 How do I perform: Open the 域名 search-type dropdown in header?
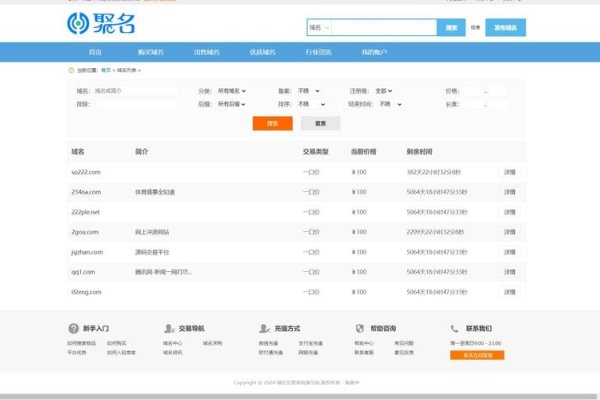pos(319,28)
